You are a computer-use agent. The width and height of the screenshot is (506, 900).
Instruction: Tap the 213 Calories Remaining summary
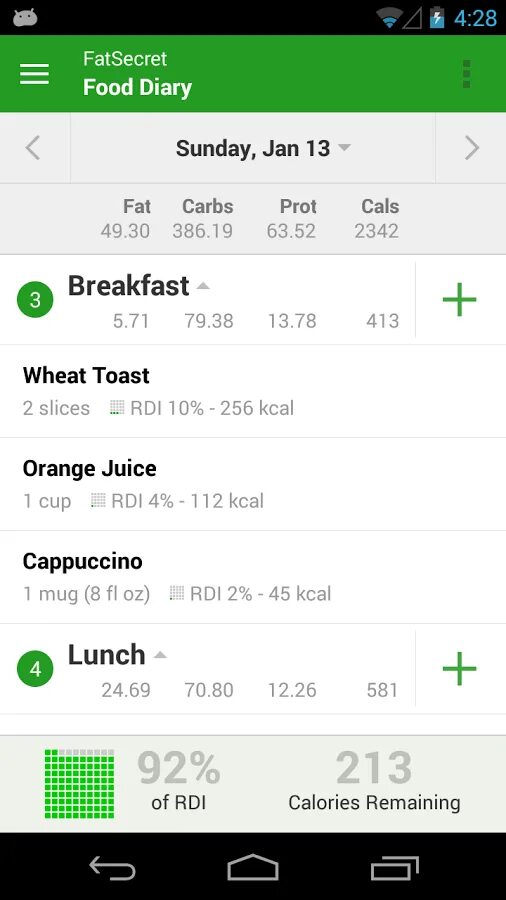coord(374,783)
